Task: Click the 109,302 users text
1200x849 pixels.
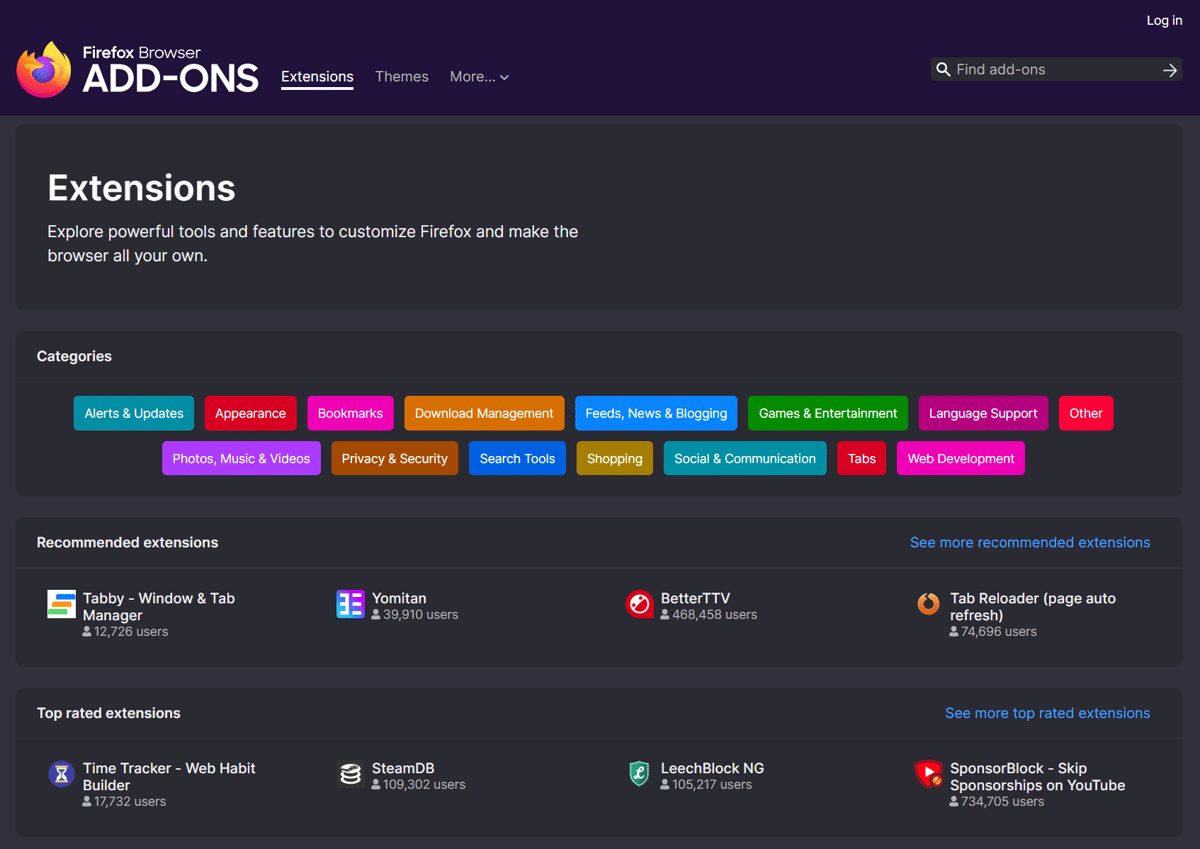Action: click(424, 785)
